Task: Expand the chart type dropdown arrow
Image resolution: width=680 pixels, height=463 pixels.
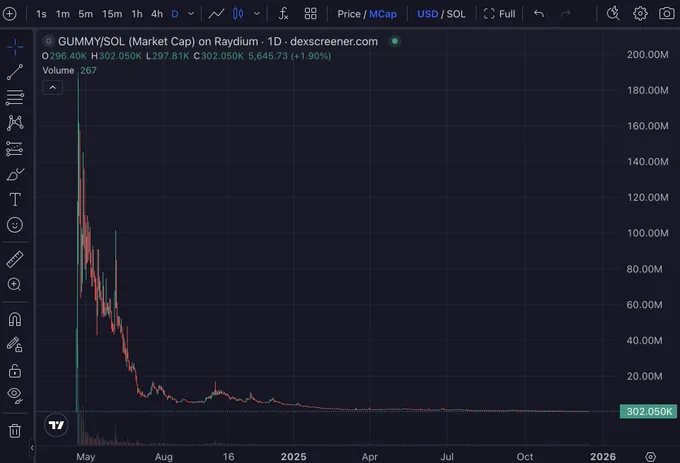Action: tap(257, 14)
